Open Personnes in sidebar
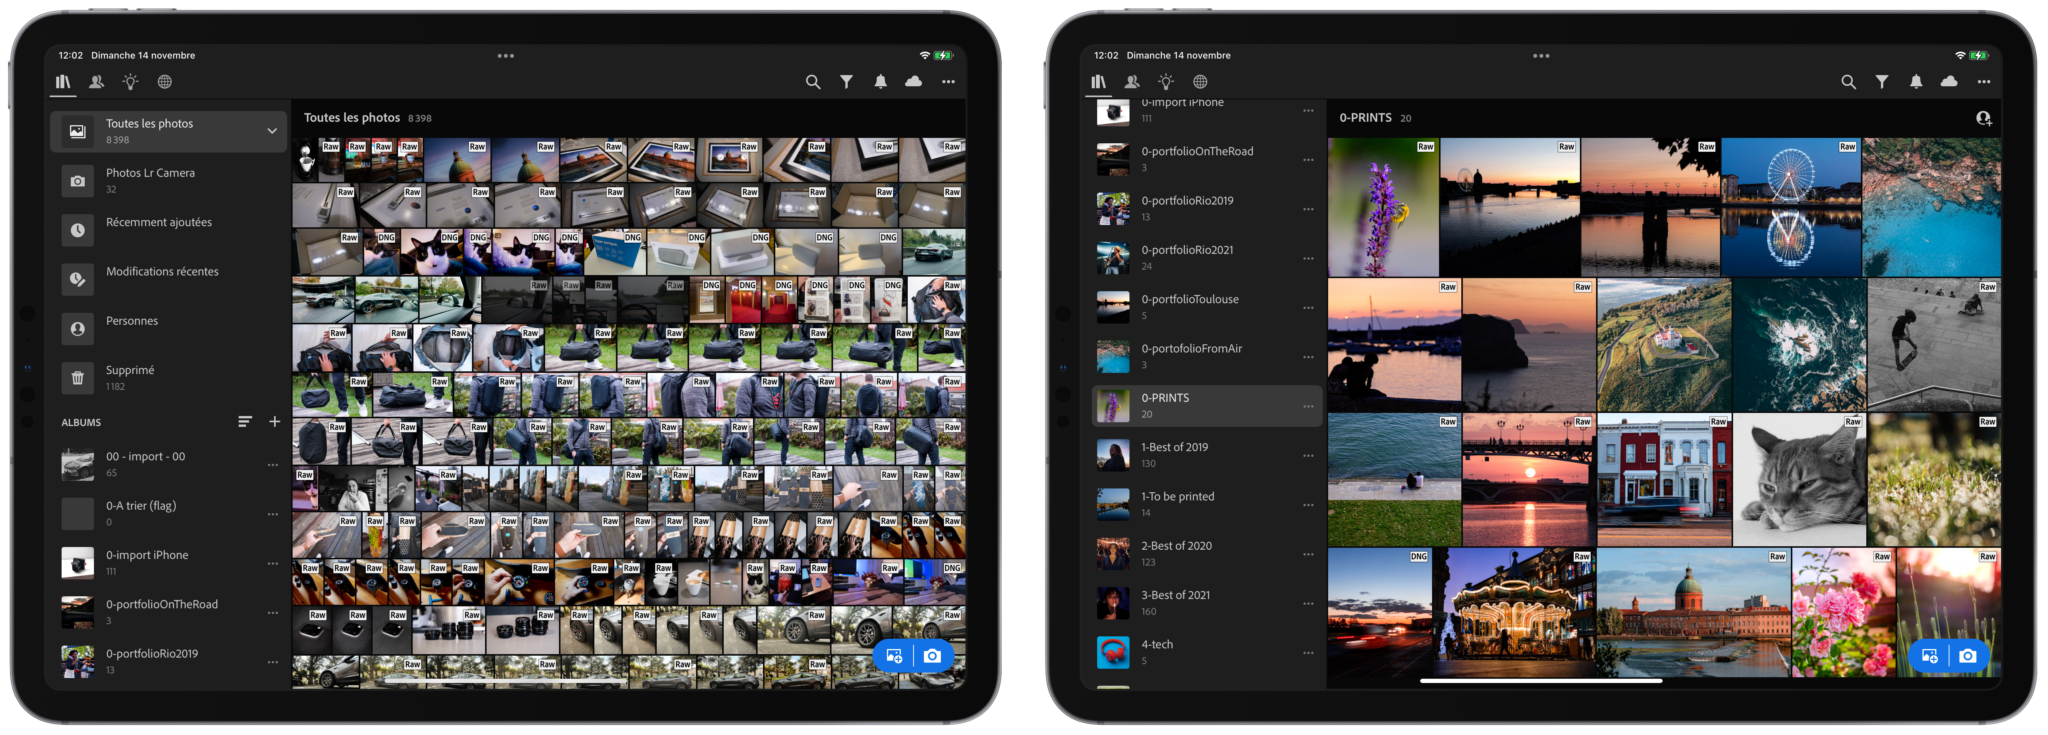2048x735 pixels. tap(168, 328)
